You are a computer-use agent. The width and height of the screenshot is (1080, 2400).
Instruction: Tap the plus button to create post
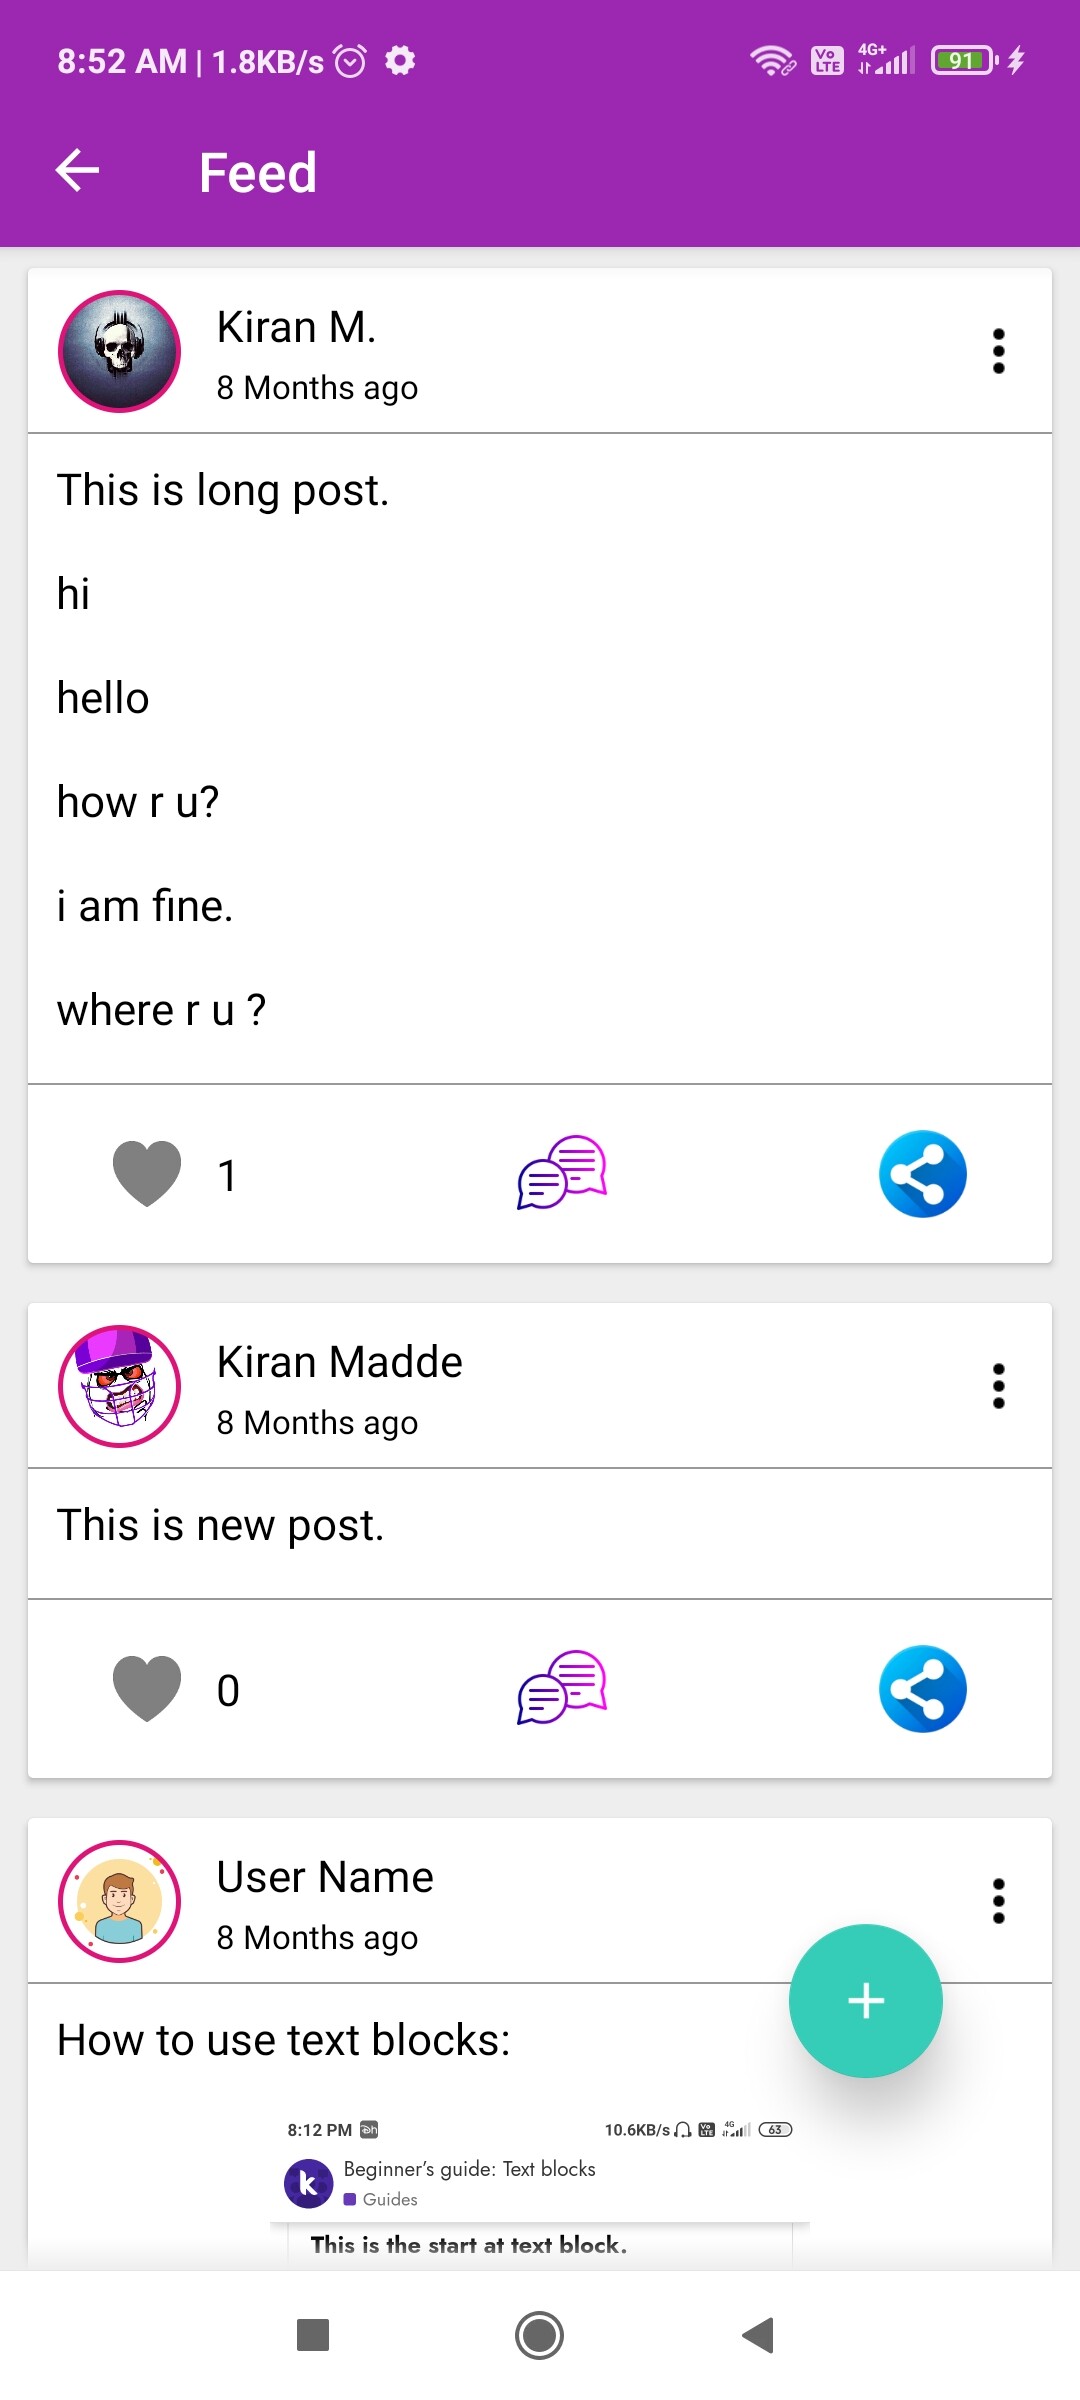click(865, 2001)
